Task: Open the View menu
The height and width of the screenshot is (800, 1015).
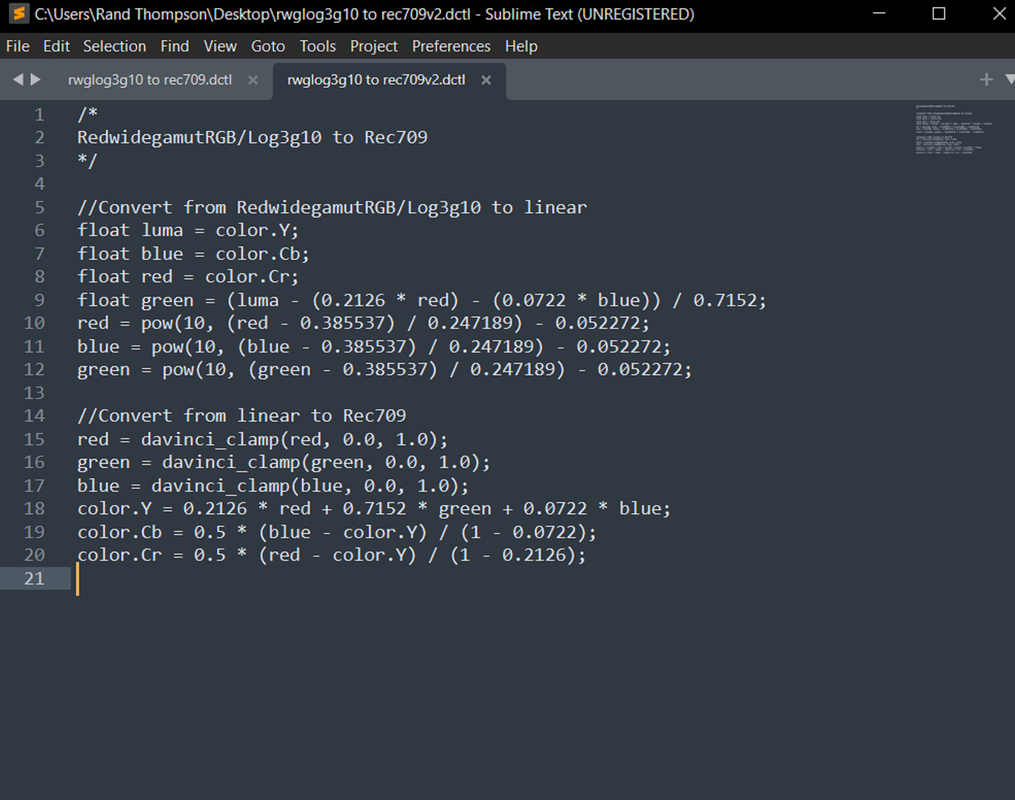Action: [220, 47]
